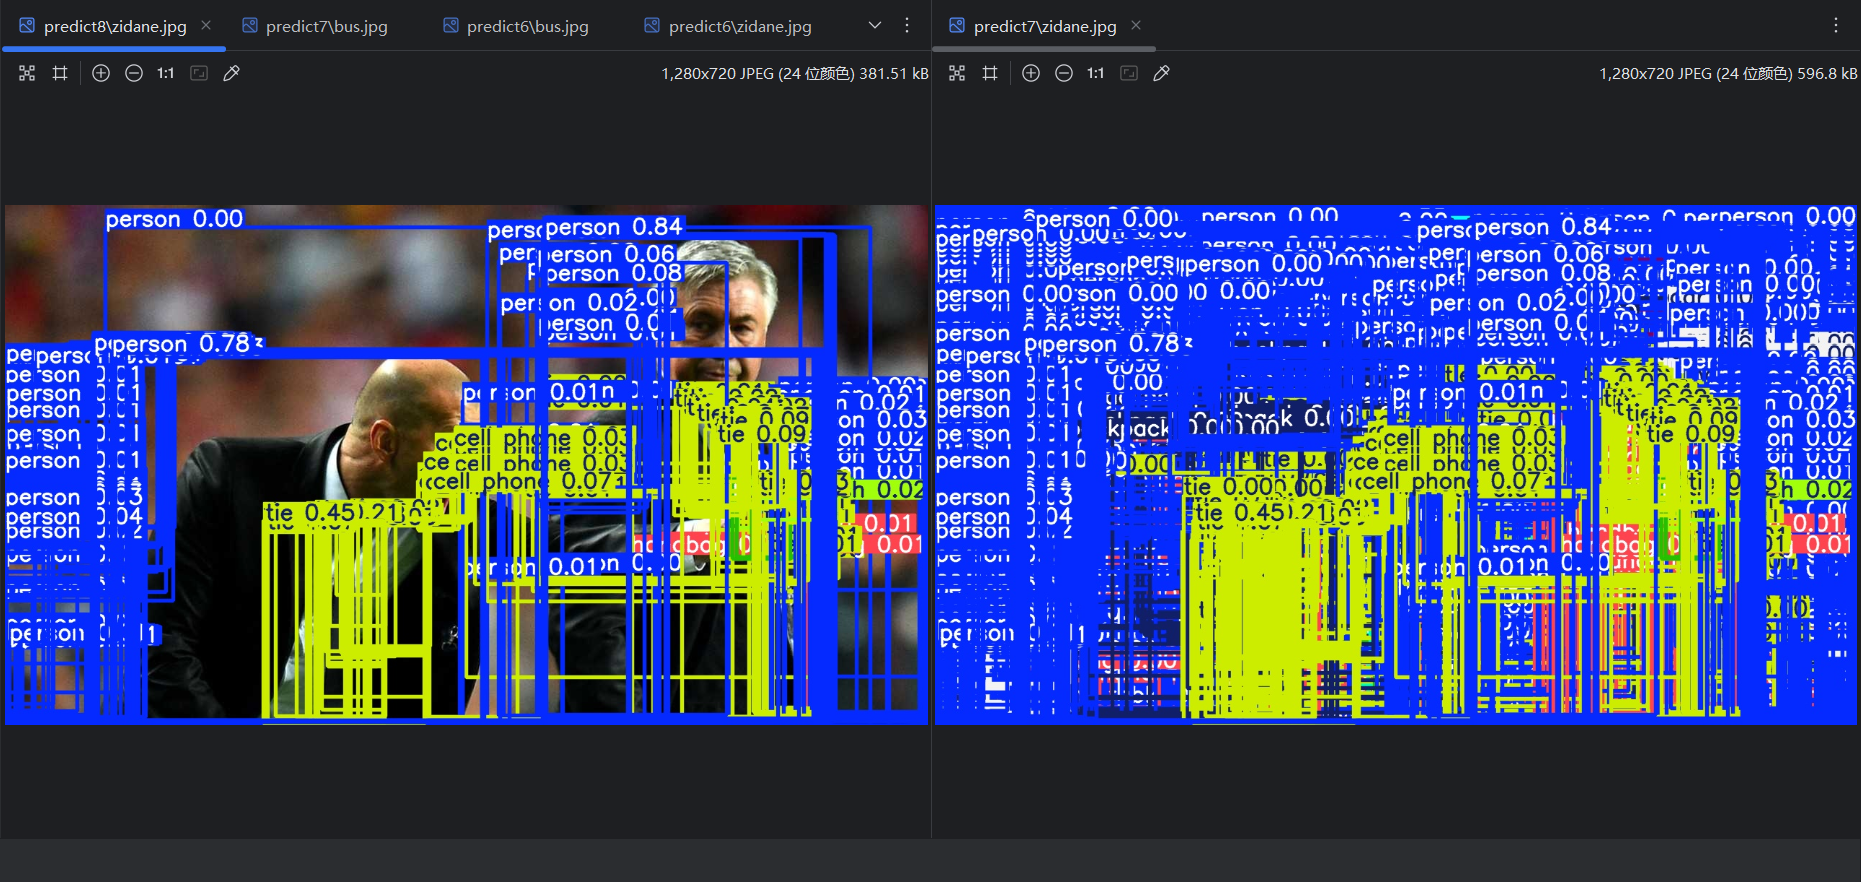1861x882 pixels.
Task: Toggle grid display in right image viewer
Action: (990, 73)
